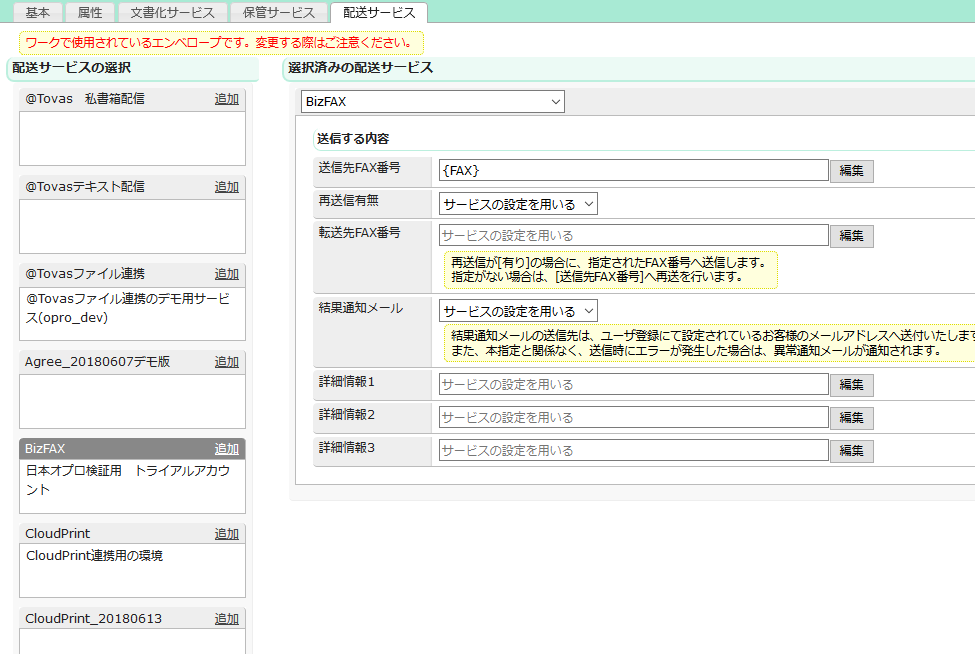Open the 属性 tab
This screenshot has height=654, width=975.
pos(90,12)
